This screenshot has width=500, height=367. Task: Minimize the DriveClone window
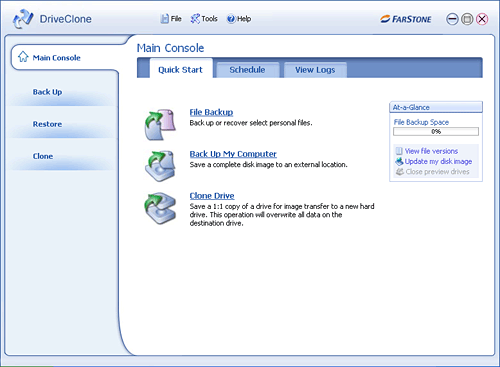pos(452,19)
